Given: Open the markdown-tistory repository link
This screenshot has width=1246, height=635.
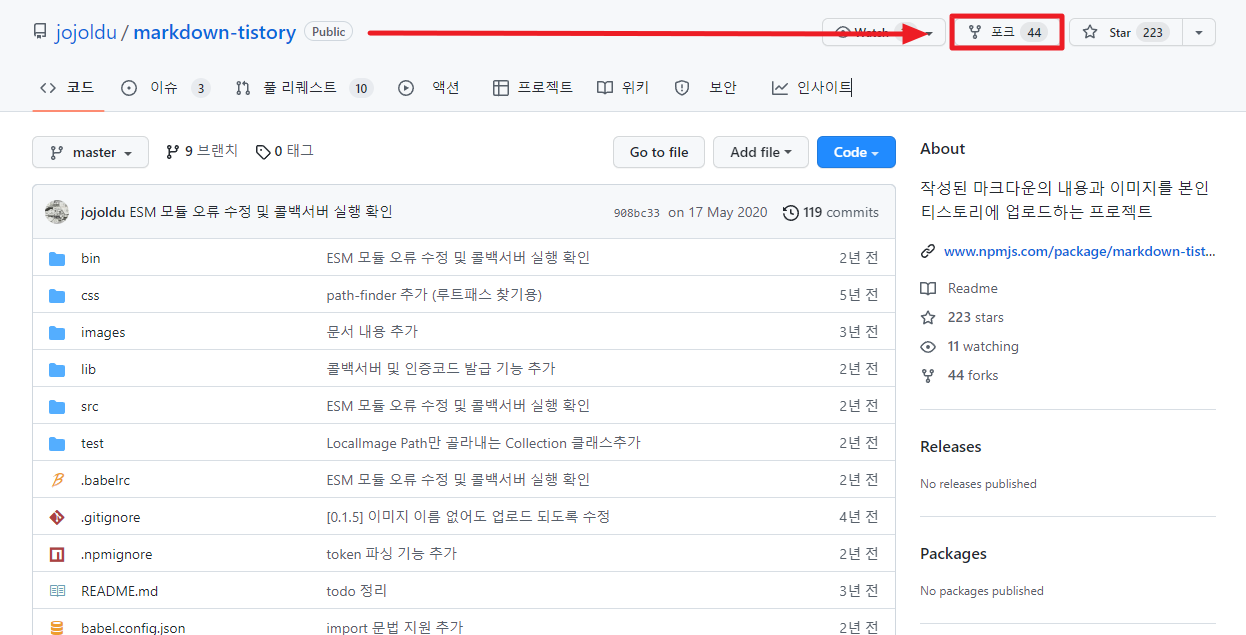Looking at the screenshot, I should pos(214,32).
